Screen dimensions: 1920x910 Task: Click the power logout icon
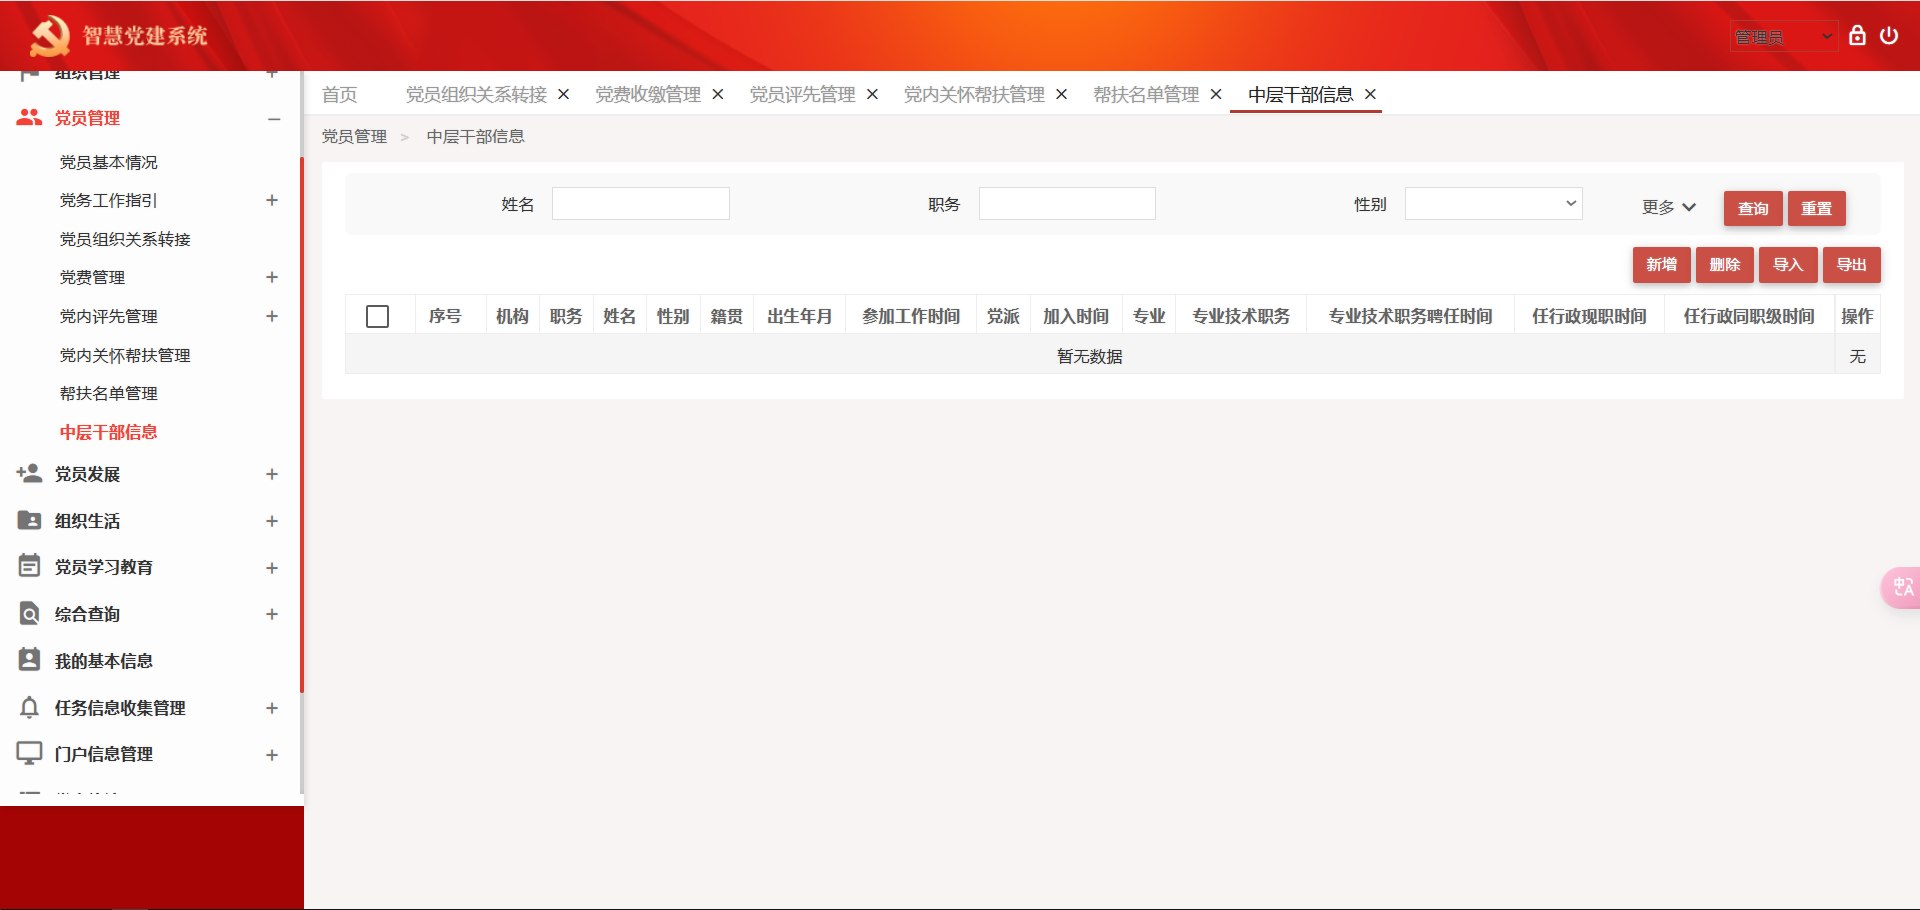[1889, 36]
